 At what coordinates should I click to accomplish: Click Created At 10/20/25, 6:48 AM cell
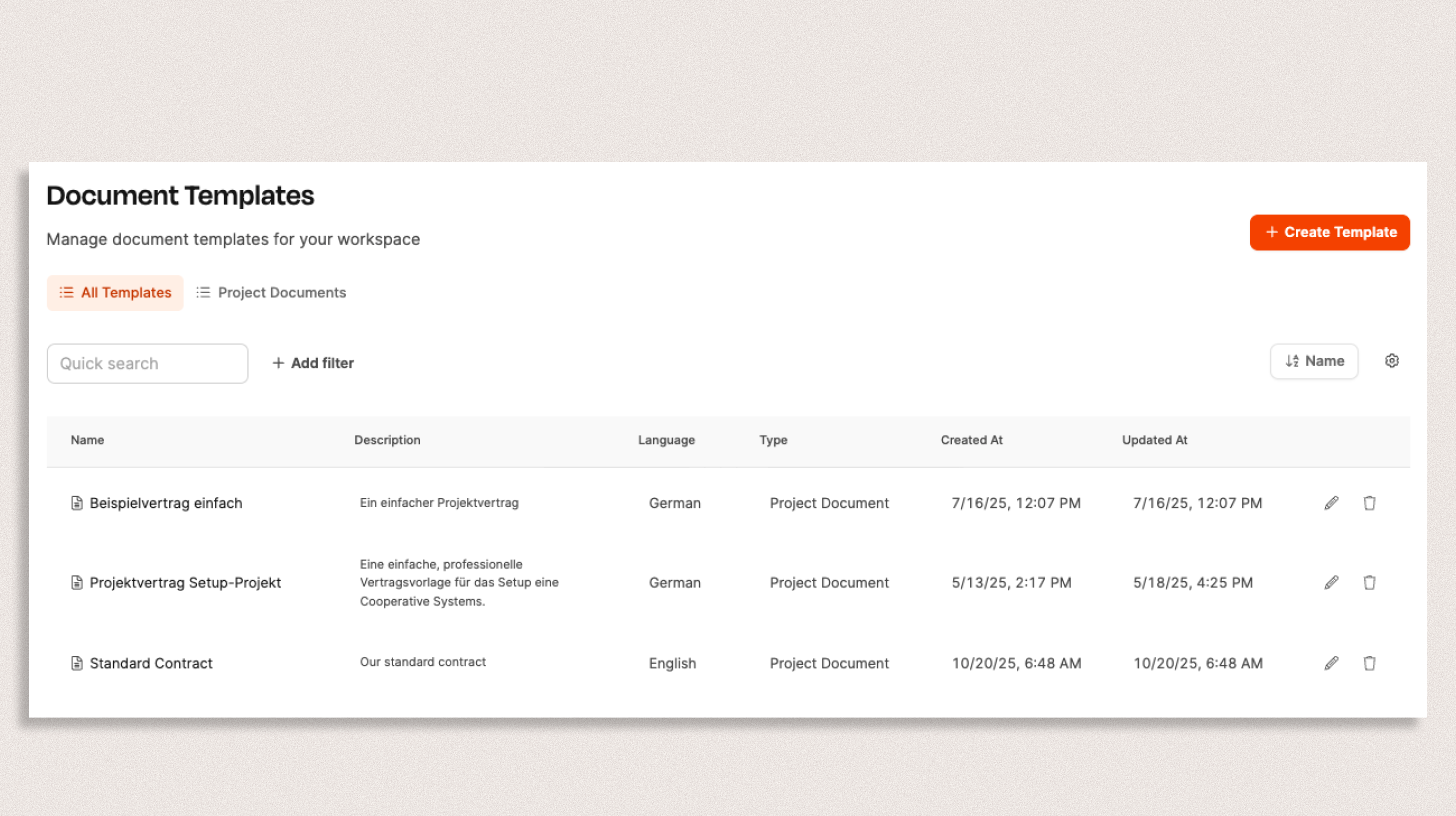coord(1016,663)
